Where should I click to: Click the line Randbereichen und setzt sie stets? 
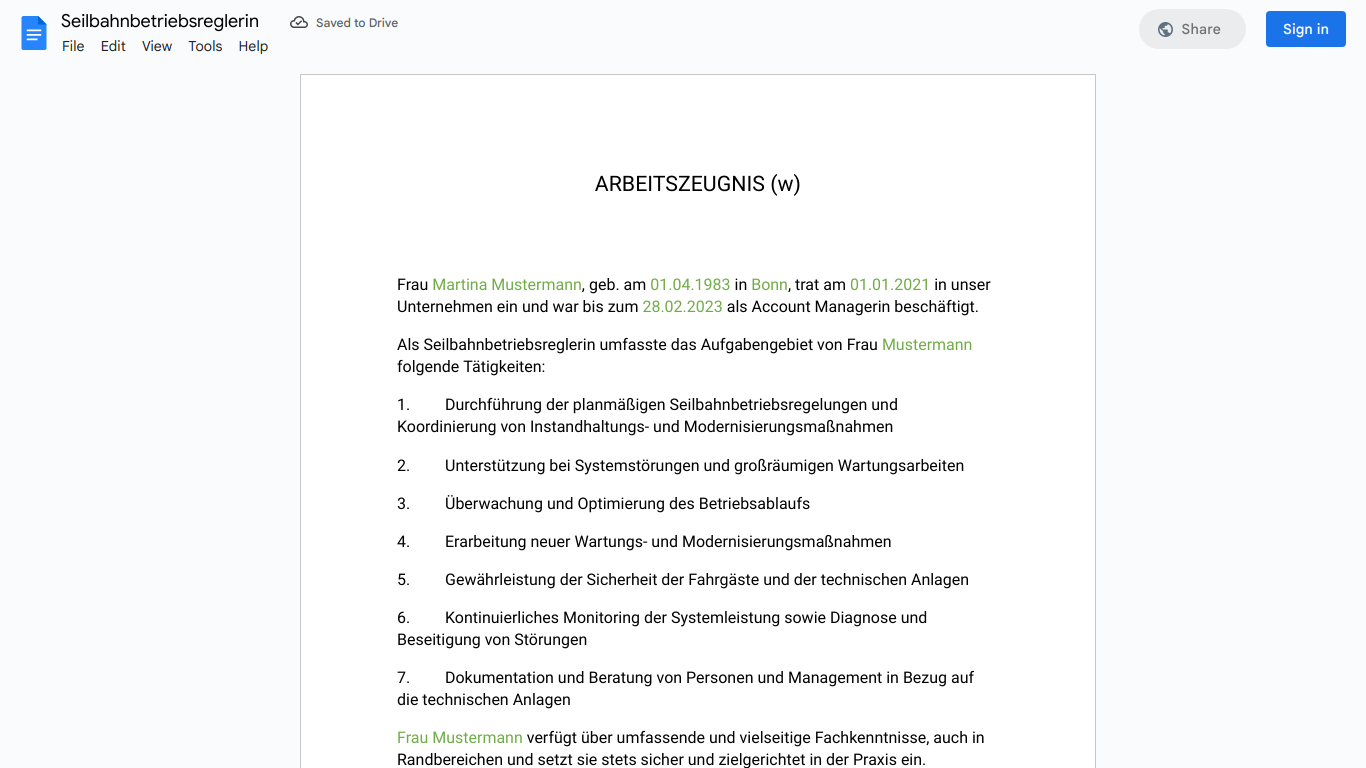pyautogui.click(x=661, y=760)
